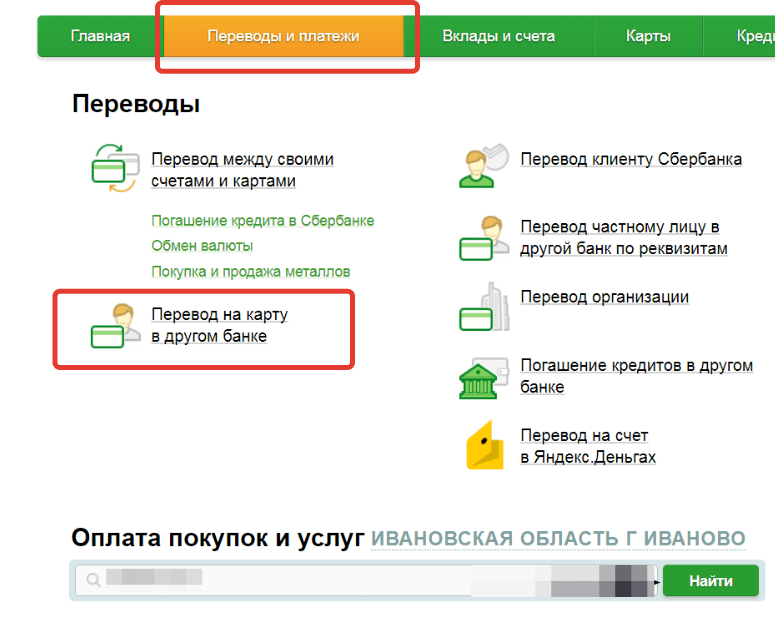Click the Найти search button
The width and height of the screenshot is (775, 618).
(710, 580)
